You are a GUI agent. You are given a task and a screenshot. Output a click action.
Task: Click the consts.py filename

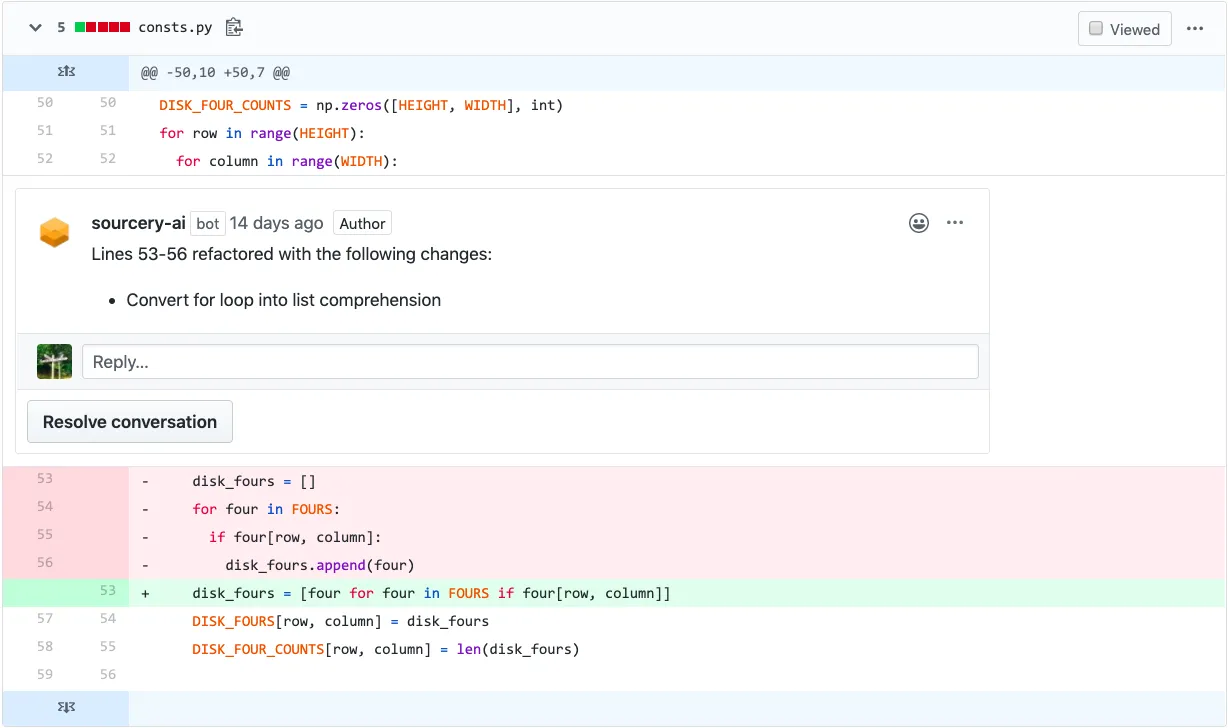point(178,28)
